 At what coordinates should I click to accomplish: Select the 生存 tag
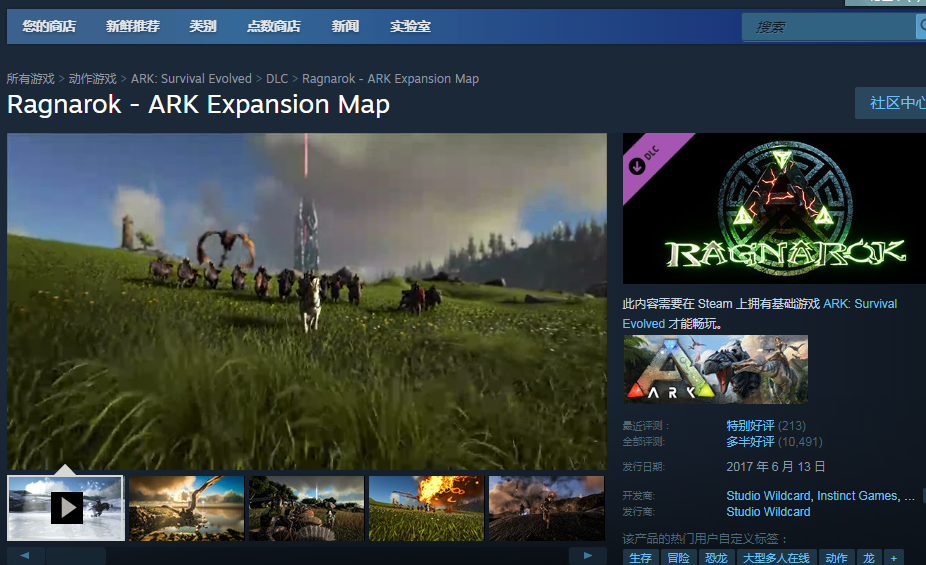640,557
